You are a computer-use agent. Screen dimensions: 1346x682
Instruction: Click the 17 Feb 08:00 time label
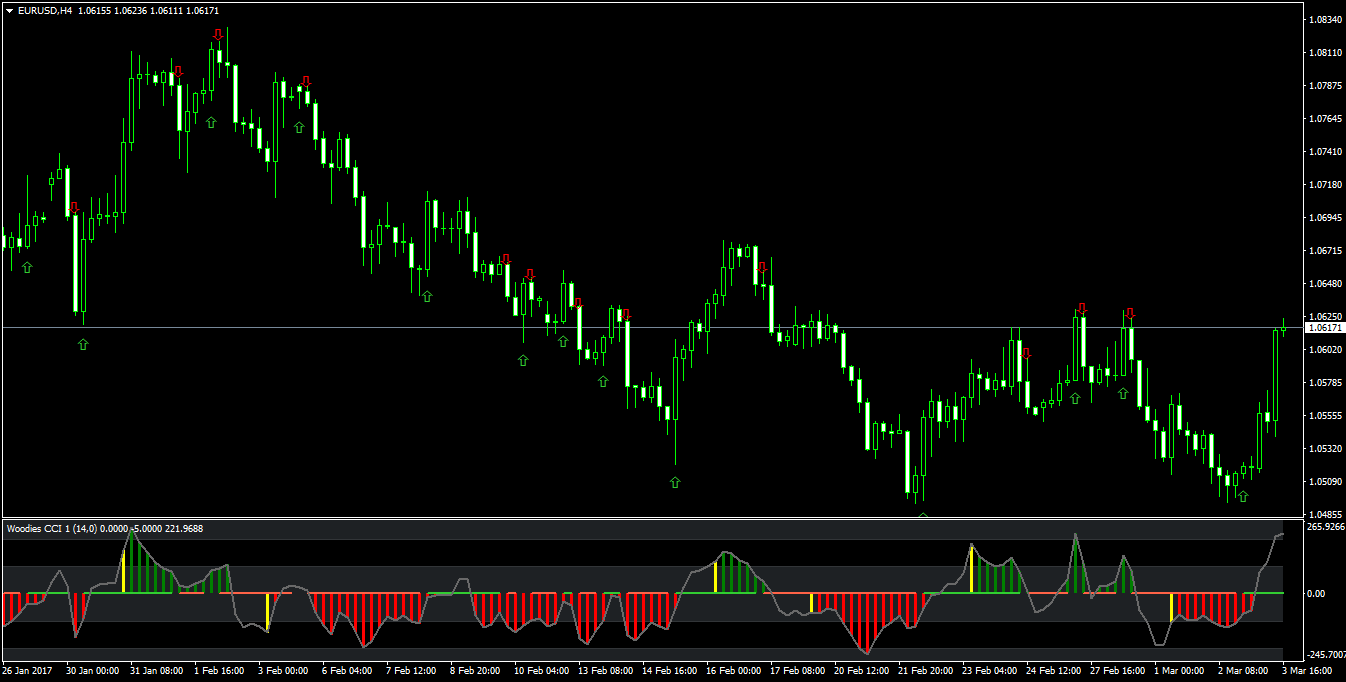(797, 671)
